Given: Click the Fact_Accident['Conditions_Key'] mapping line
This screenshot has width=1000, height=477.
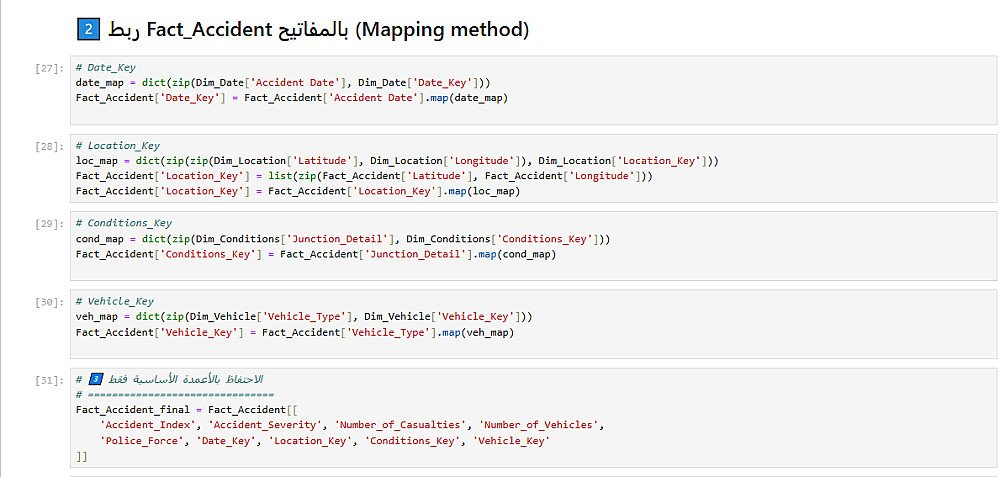Looking at the screenshot, I should tap(315, 254).
